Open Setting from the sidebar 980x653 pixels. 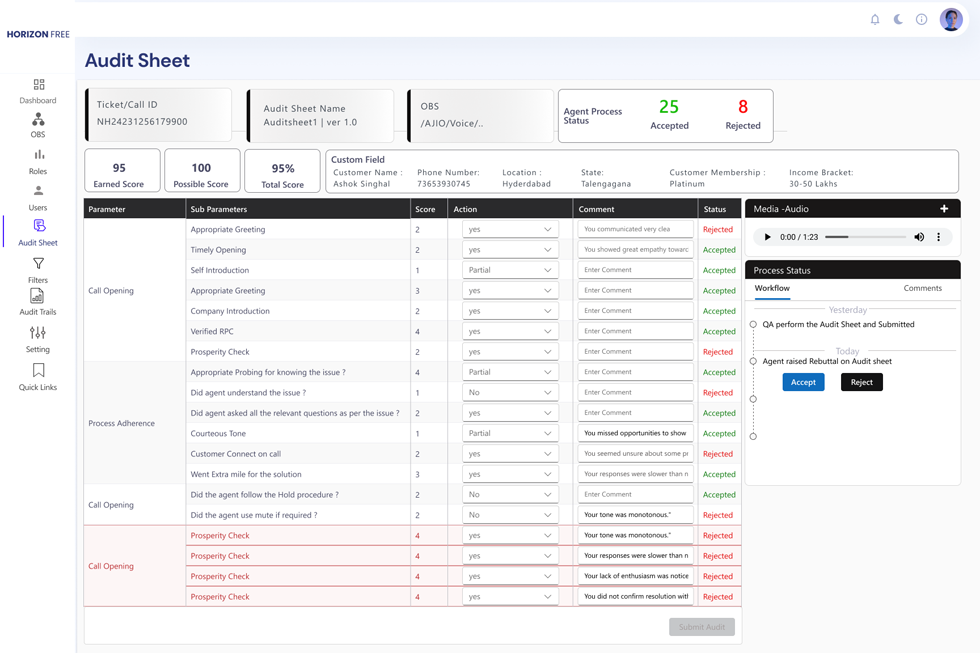(x=38, y=334)
